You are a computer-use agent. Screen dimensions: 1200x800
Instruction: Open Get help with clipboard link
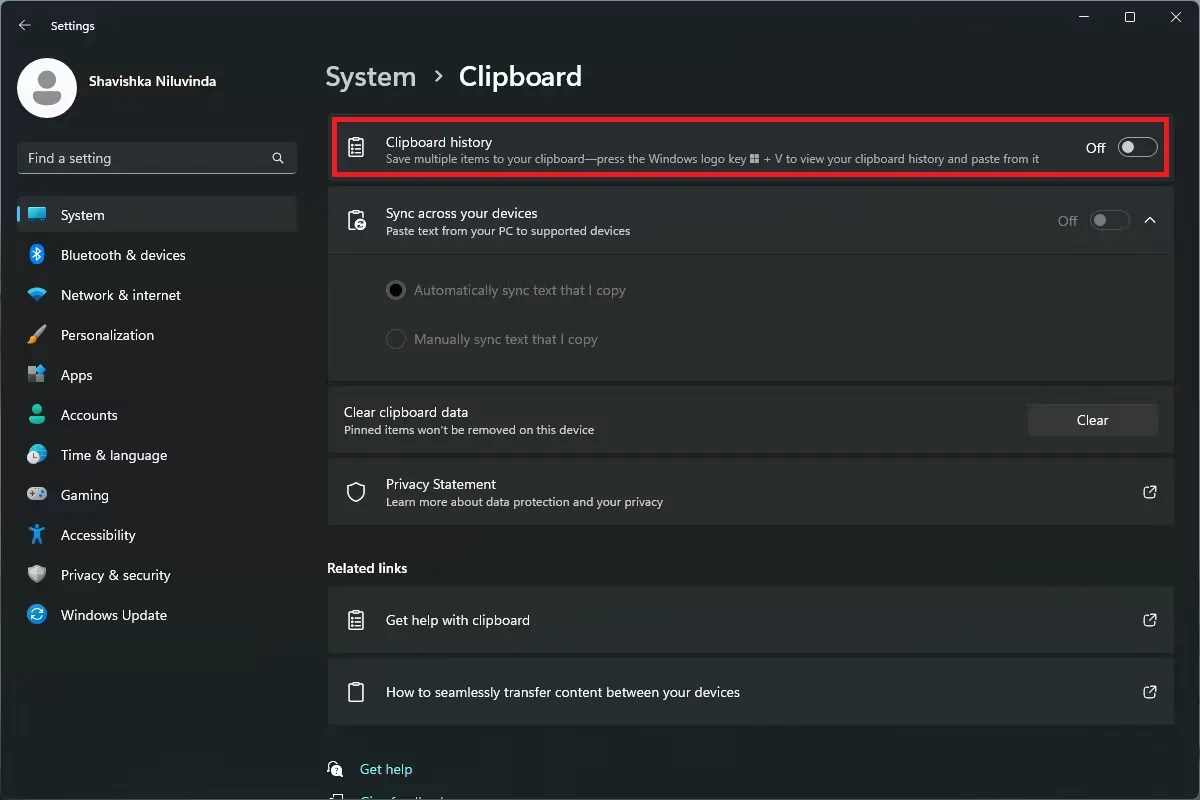[750, 620]
